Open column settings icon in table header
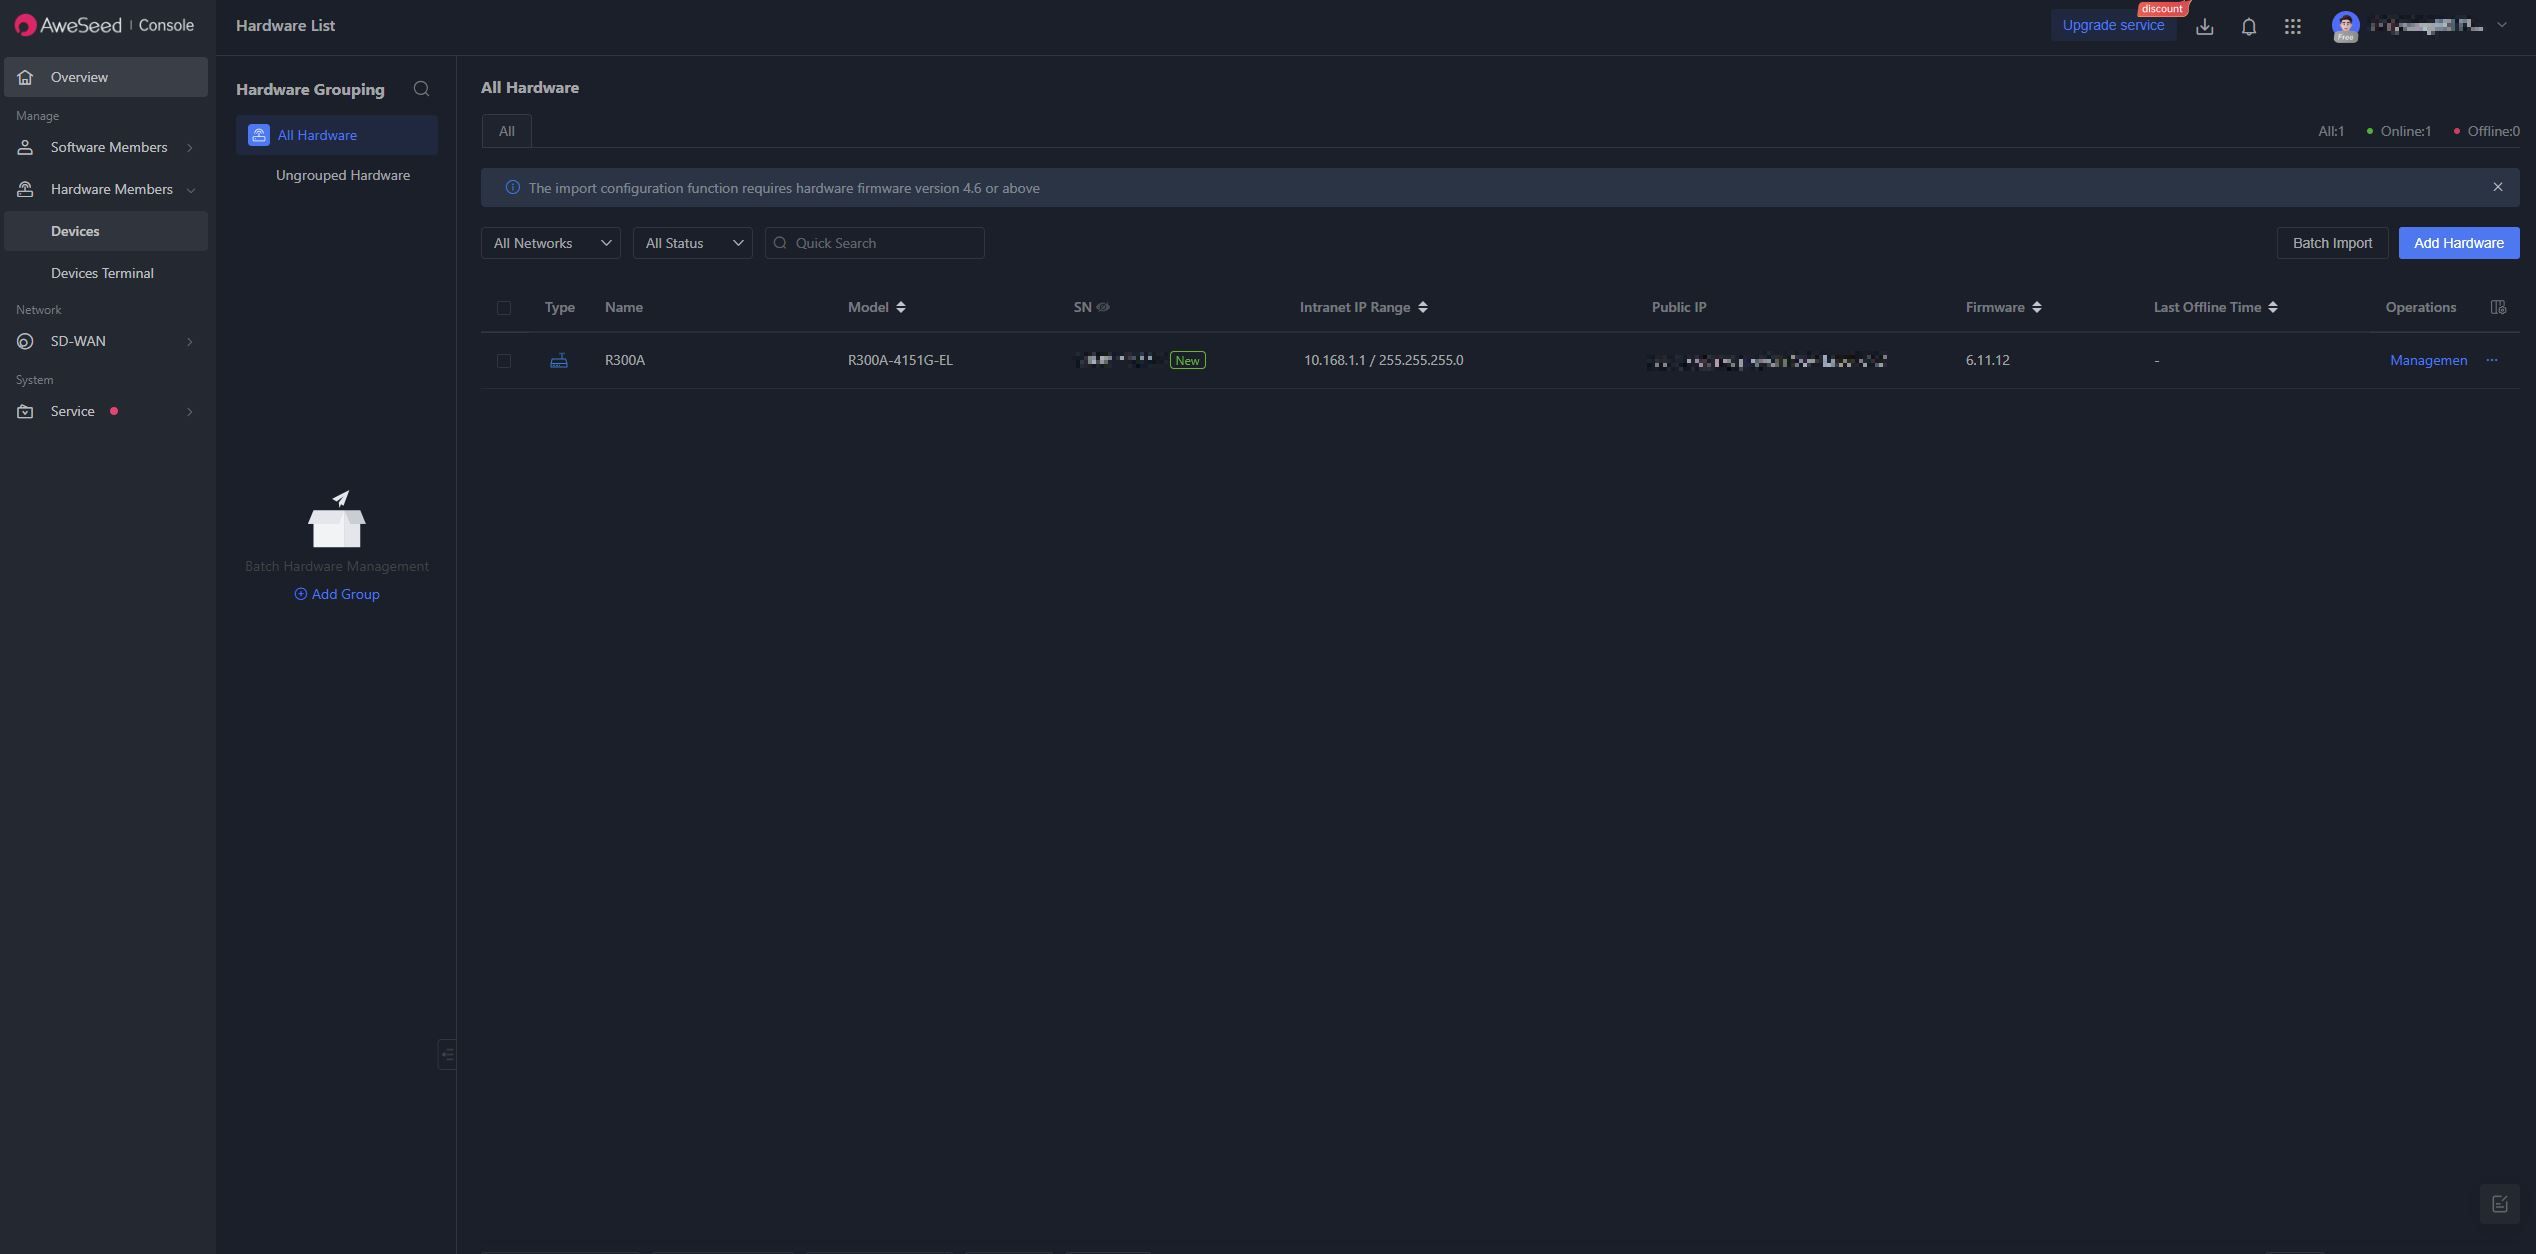Image resolution: width=2536 pixels, height=1254 pixels. click(2498, 307)
